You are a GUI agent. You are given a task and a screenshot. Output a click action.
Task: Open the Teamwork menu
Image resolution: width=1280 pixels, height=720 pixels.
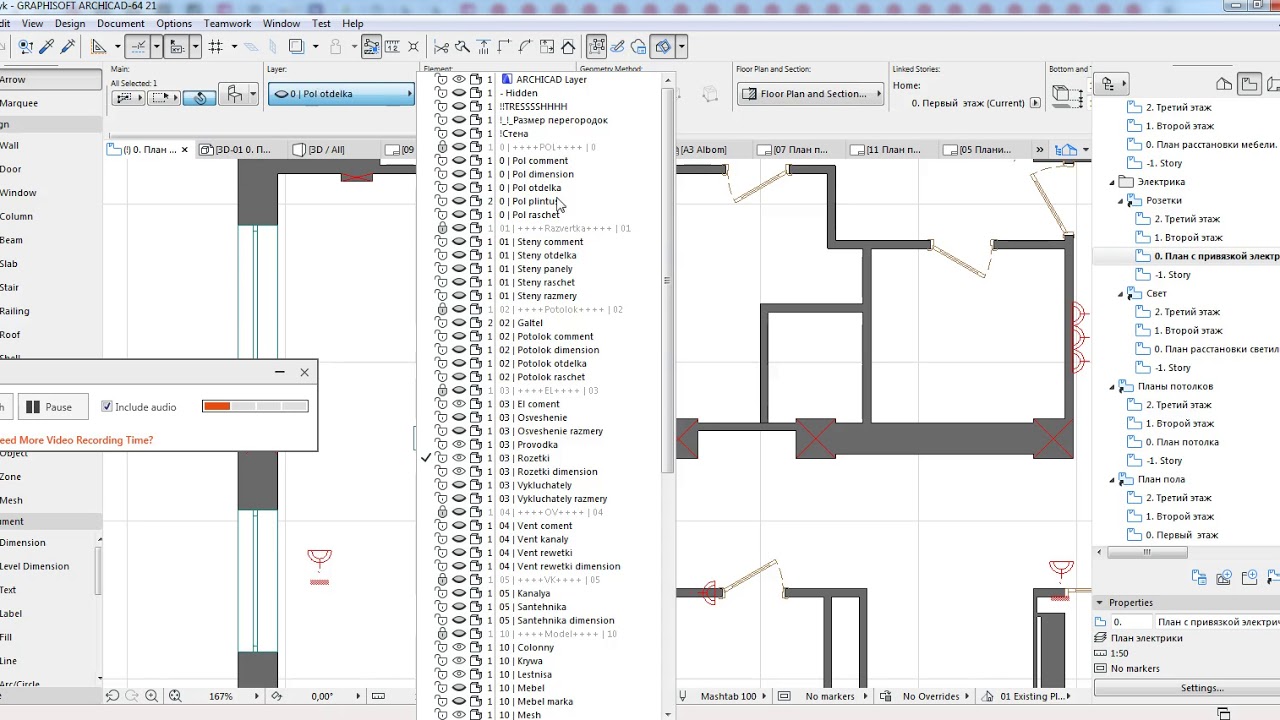point(227,23)
